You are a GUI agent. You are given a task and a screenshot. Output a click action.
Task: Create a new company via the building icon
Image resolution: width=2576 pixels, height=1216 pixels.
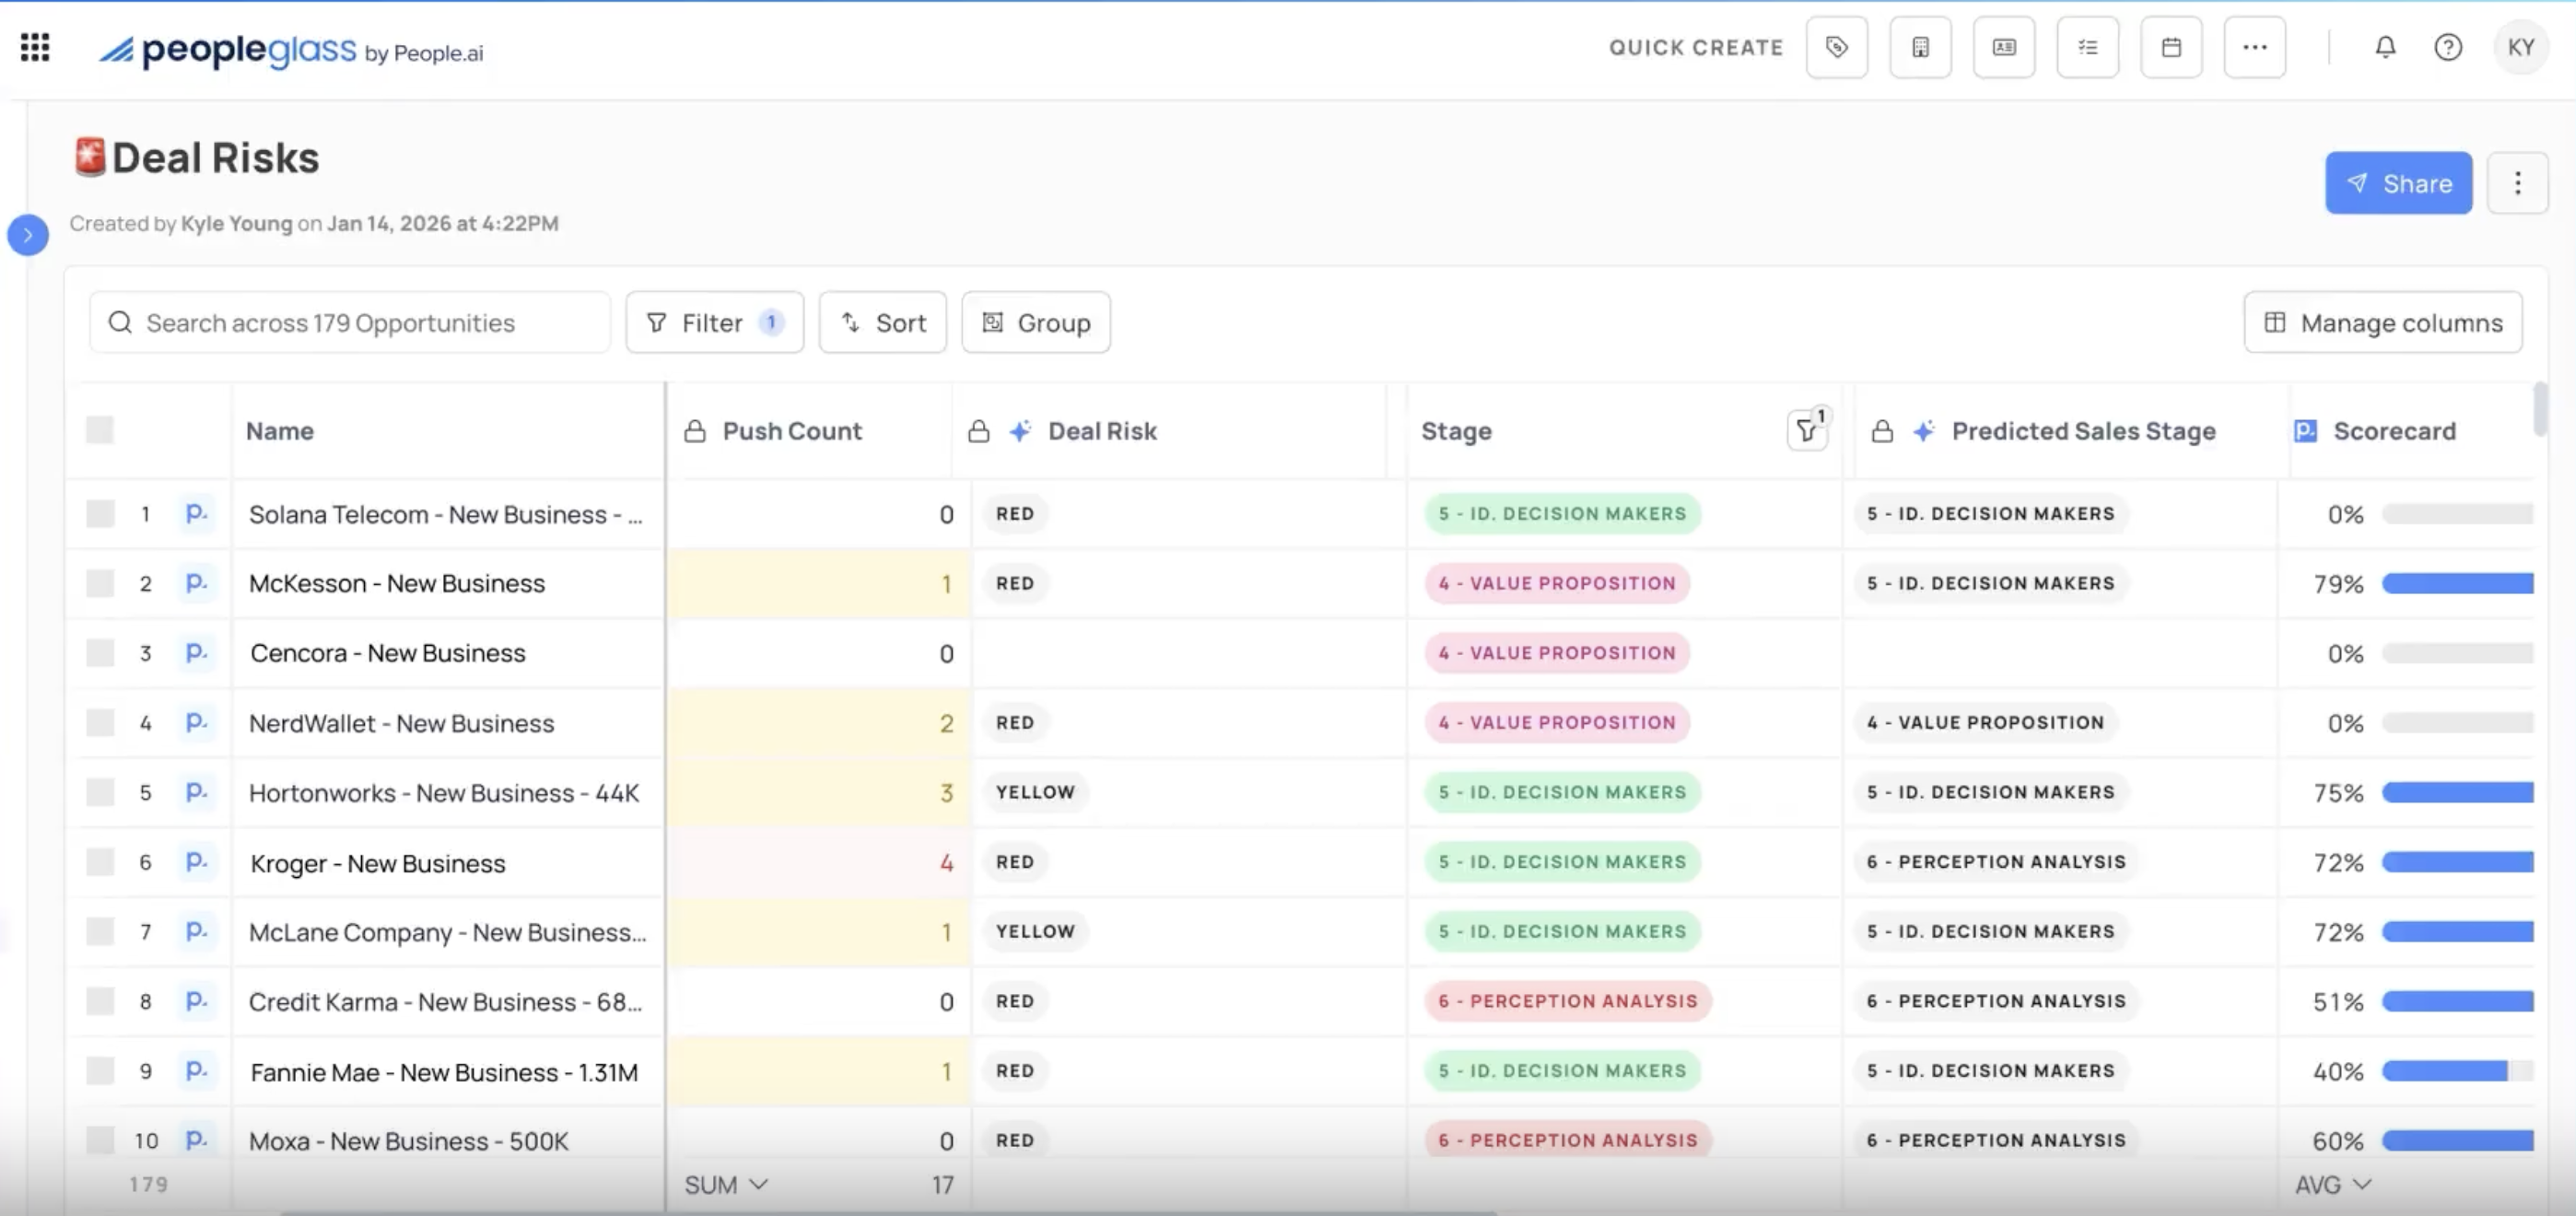coord(1920,47)
